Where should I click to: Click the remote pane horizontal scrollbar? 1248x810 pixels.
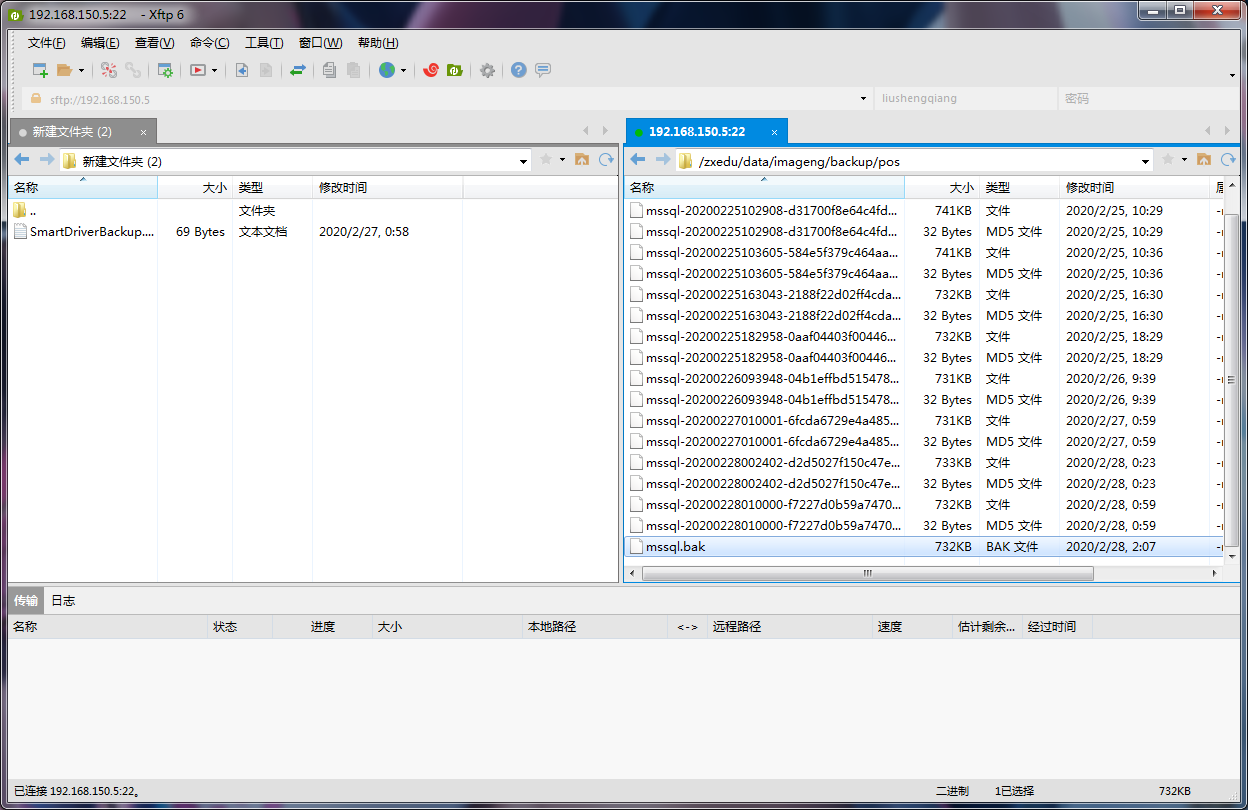pyautogui.click(x=867, y=574)
